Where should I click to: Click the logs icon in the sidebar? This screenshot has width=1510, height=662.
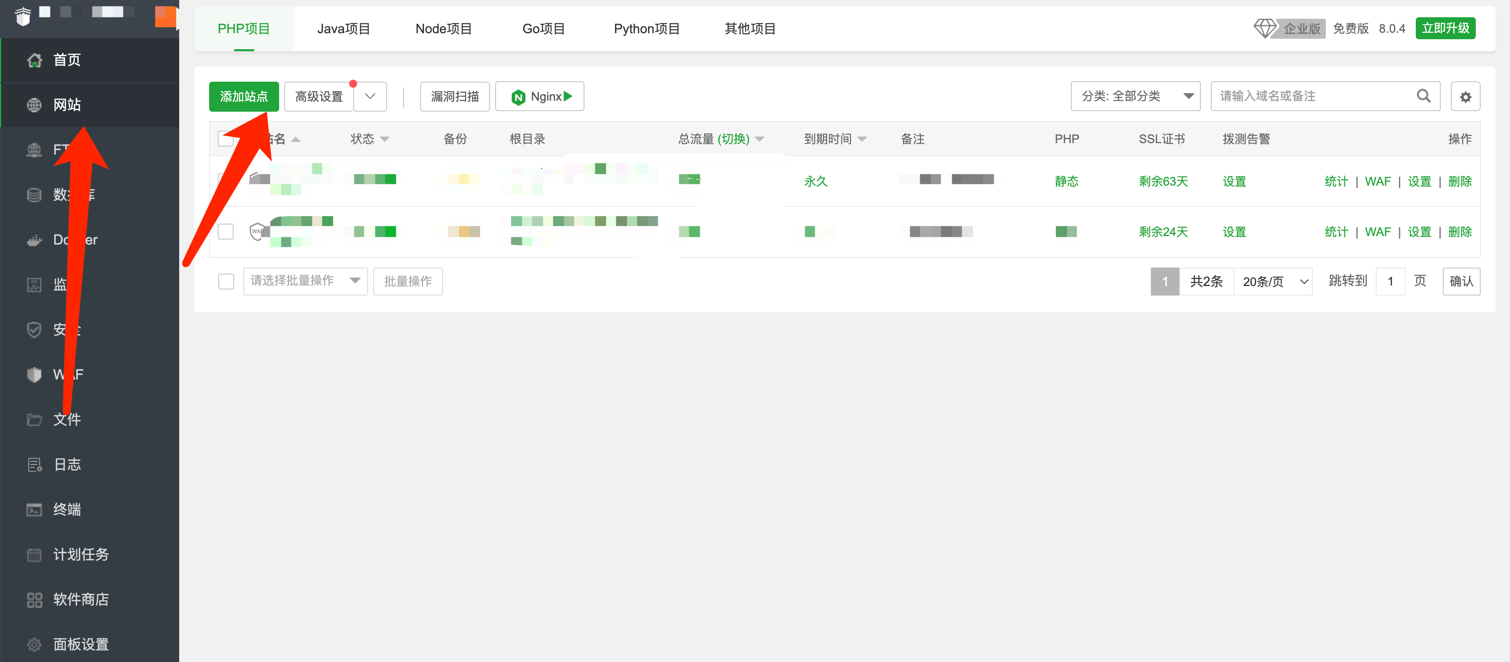[x=35, y=465]
